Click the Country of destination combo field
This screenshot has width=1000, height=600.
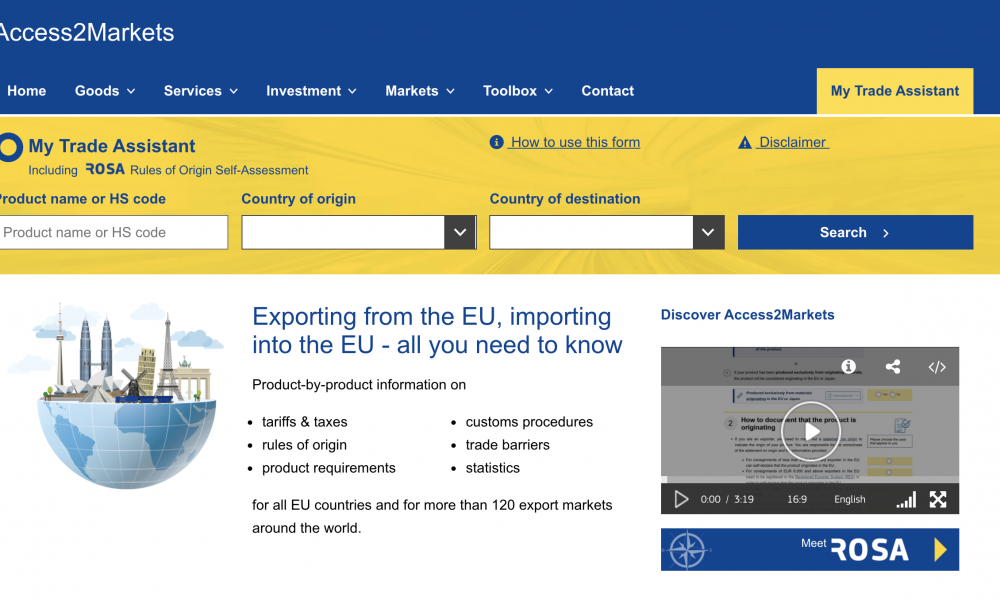point(607,232)
